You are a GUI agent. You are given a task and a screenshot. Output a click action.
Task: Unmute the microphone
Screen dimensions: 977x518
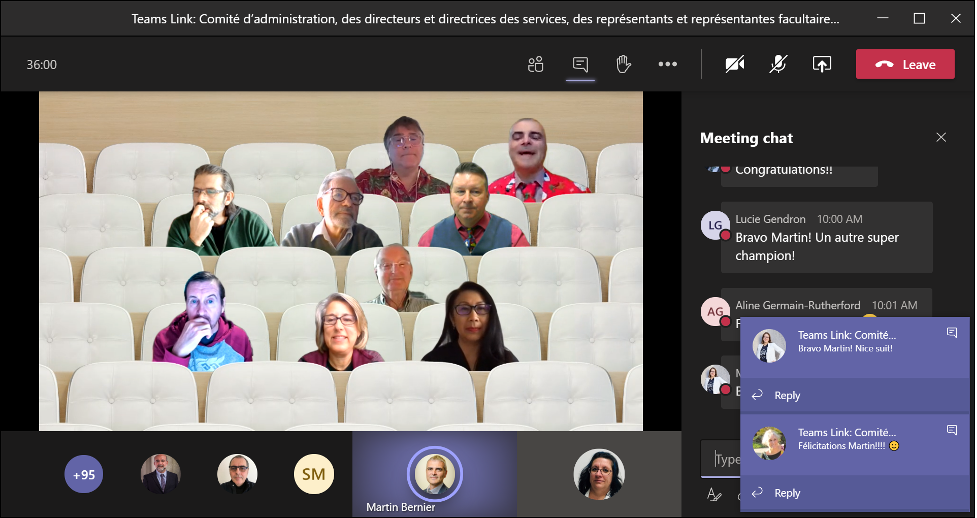tap(778, 64)
